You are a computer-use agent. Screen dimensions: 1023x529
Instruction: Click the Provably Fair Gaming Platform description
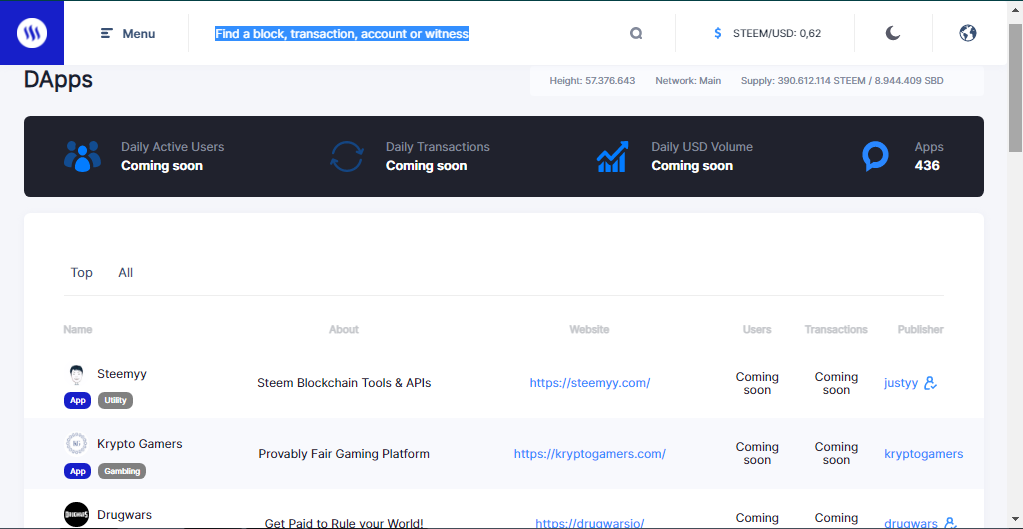(x=344, y=454)
